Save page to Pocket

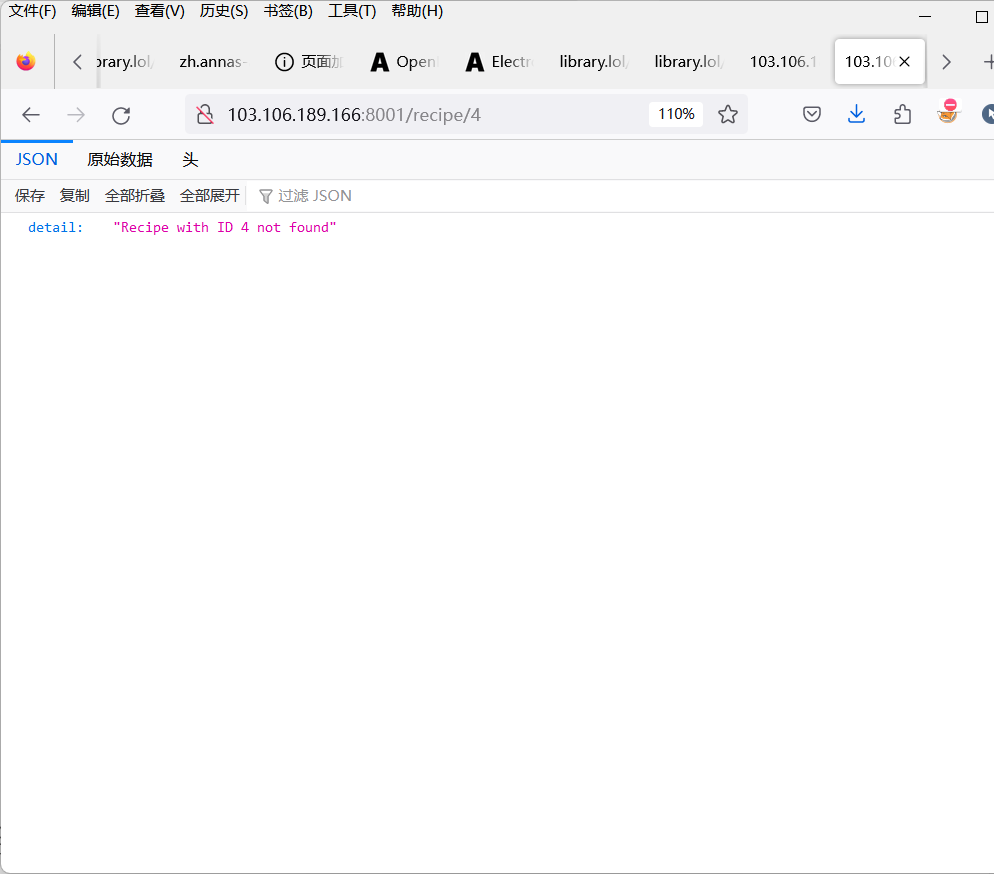click(811, 114)
